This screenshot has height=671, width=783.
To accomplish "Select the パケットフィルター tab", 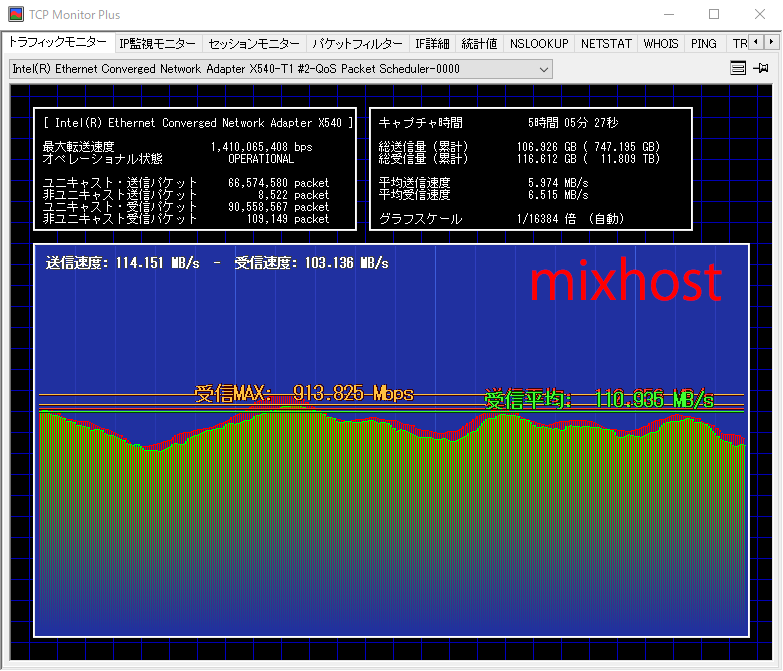I will pyautogui.click(x=357, y=44).
